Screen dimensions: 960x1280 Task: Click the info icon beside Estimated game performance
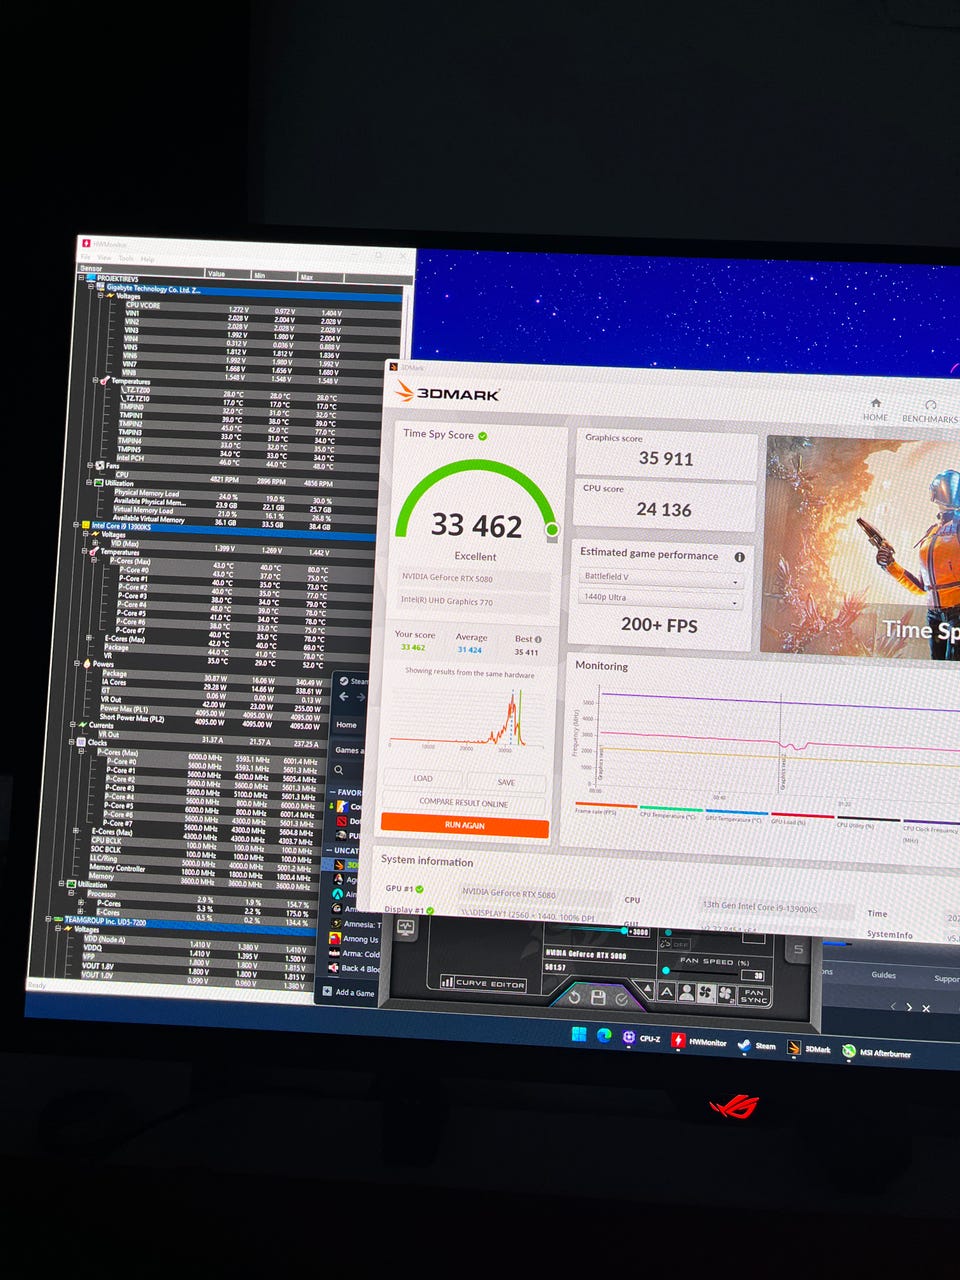(x=739, y=557)
